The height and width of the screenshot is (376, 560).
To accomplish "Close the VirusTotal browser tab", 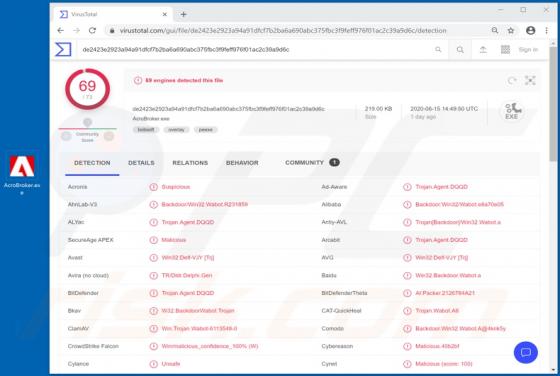I will (x=165, y=14).
